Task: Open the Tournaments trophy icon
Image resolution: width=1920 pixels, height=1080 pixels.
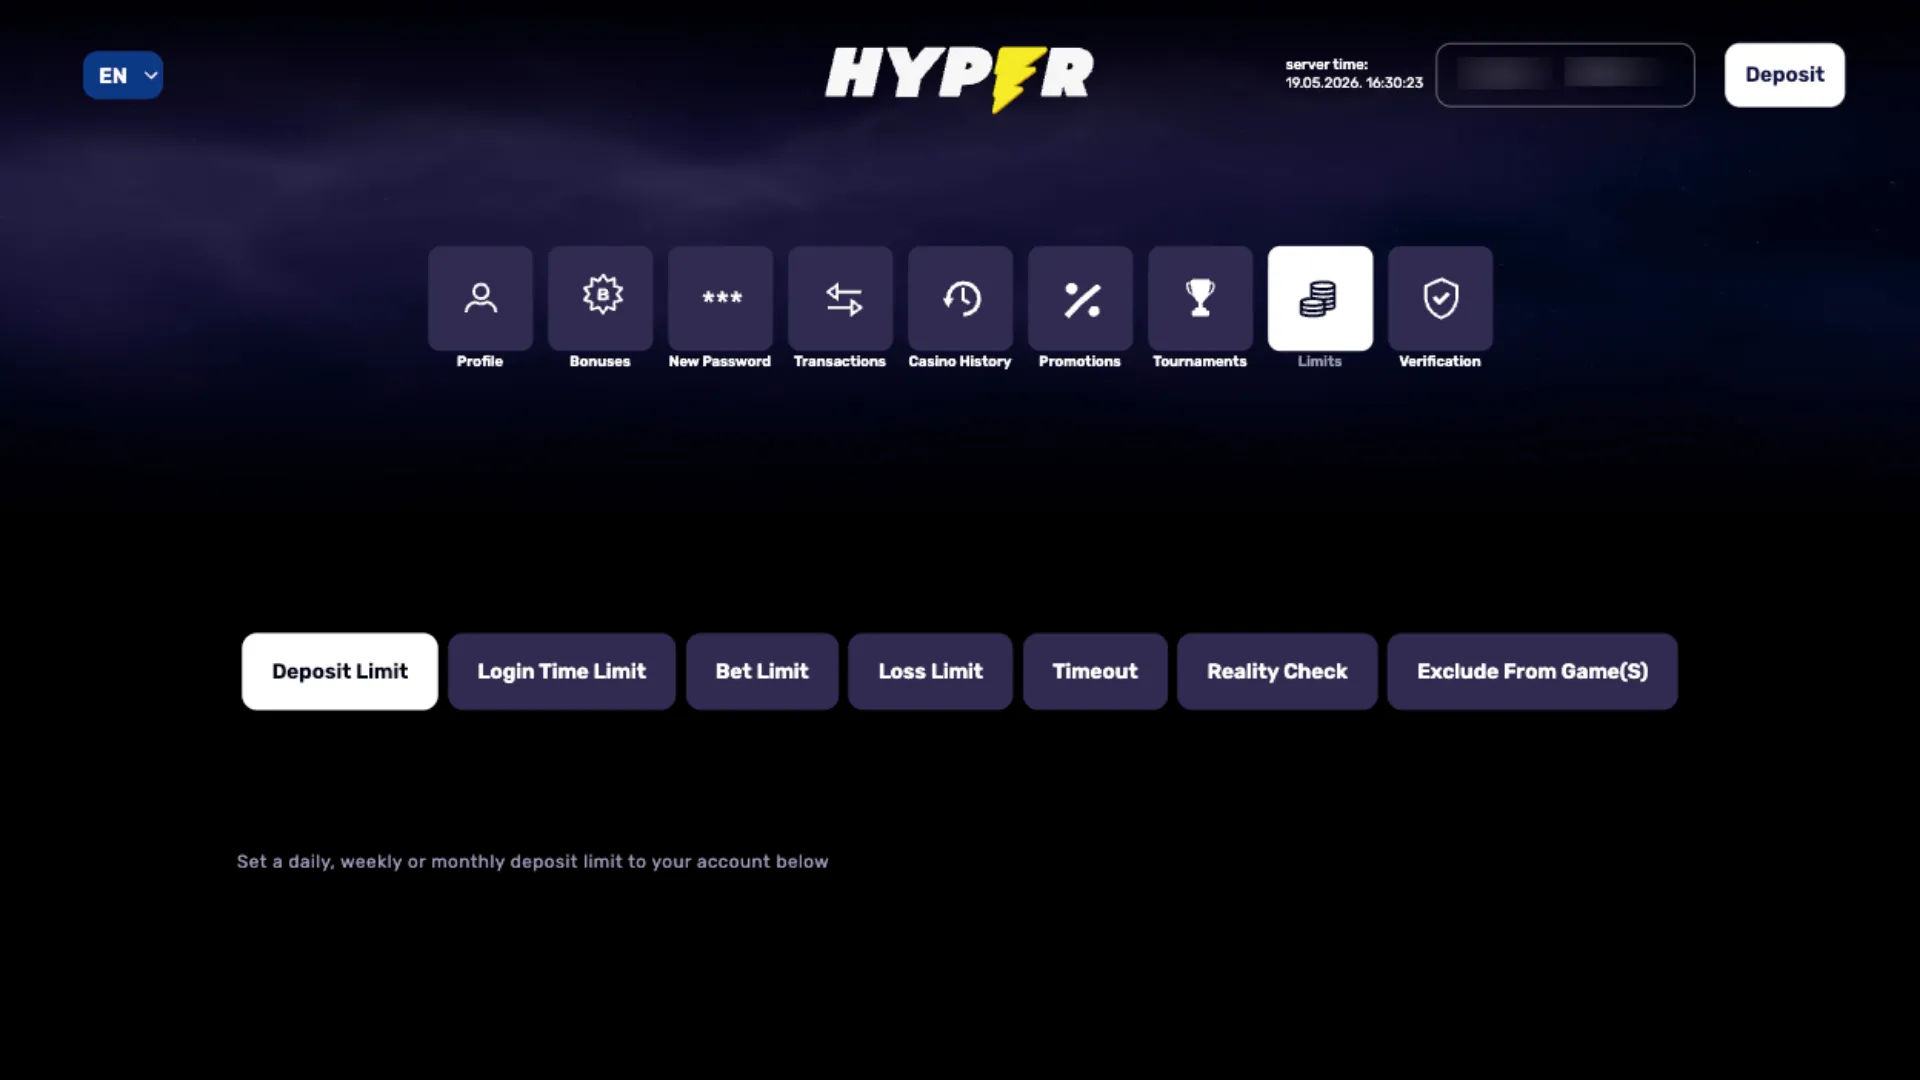Action: 1200,298
